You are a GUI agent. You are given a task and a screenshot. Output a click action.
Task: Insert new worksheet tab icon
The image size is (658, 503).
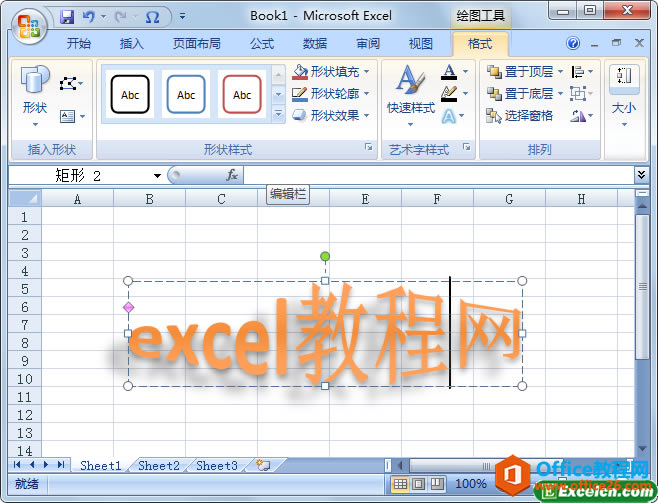click(x=263, y=465)
